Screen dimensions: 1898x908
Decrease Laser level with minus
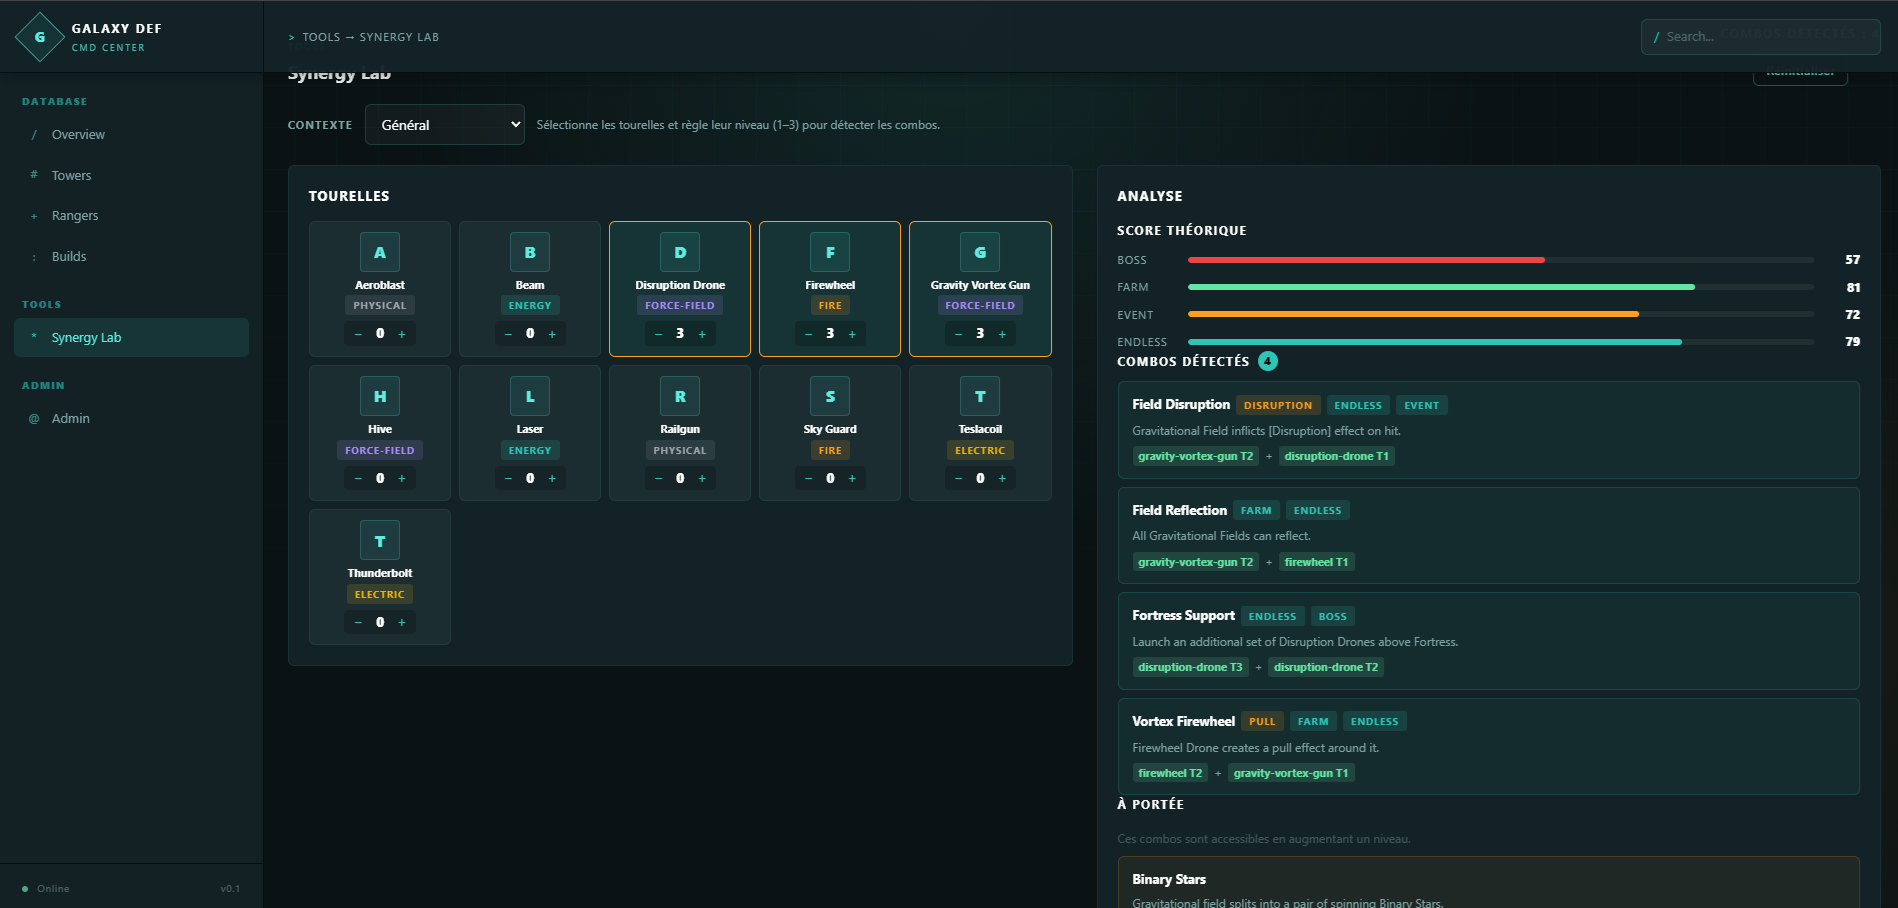click(508, 478)
